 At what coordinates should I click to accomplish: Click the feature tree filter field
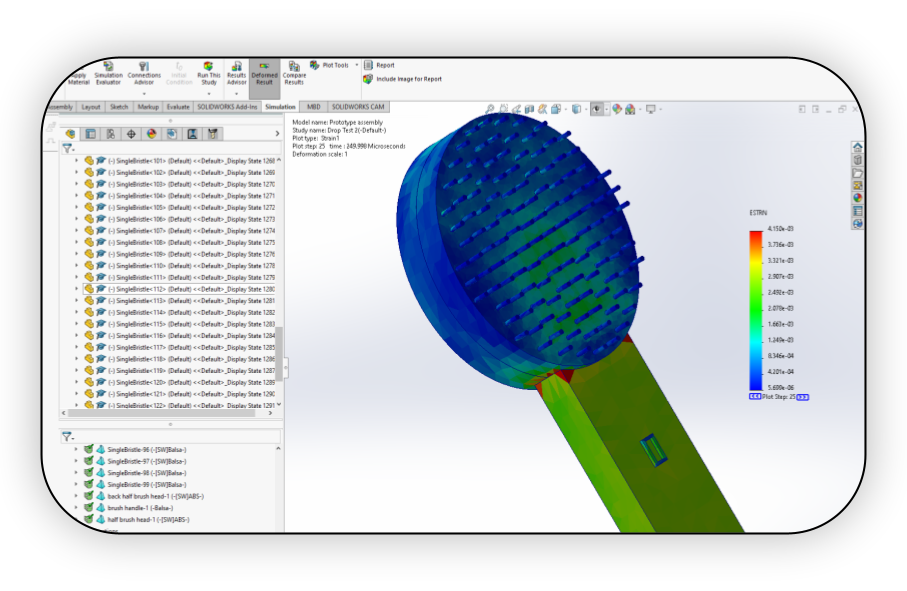pyautogui.click(x=171, y=149)
